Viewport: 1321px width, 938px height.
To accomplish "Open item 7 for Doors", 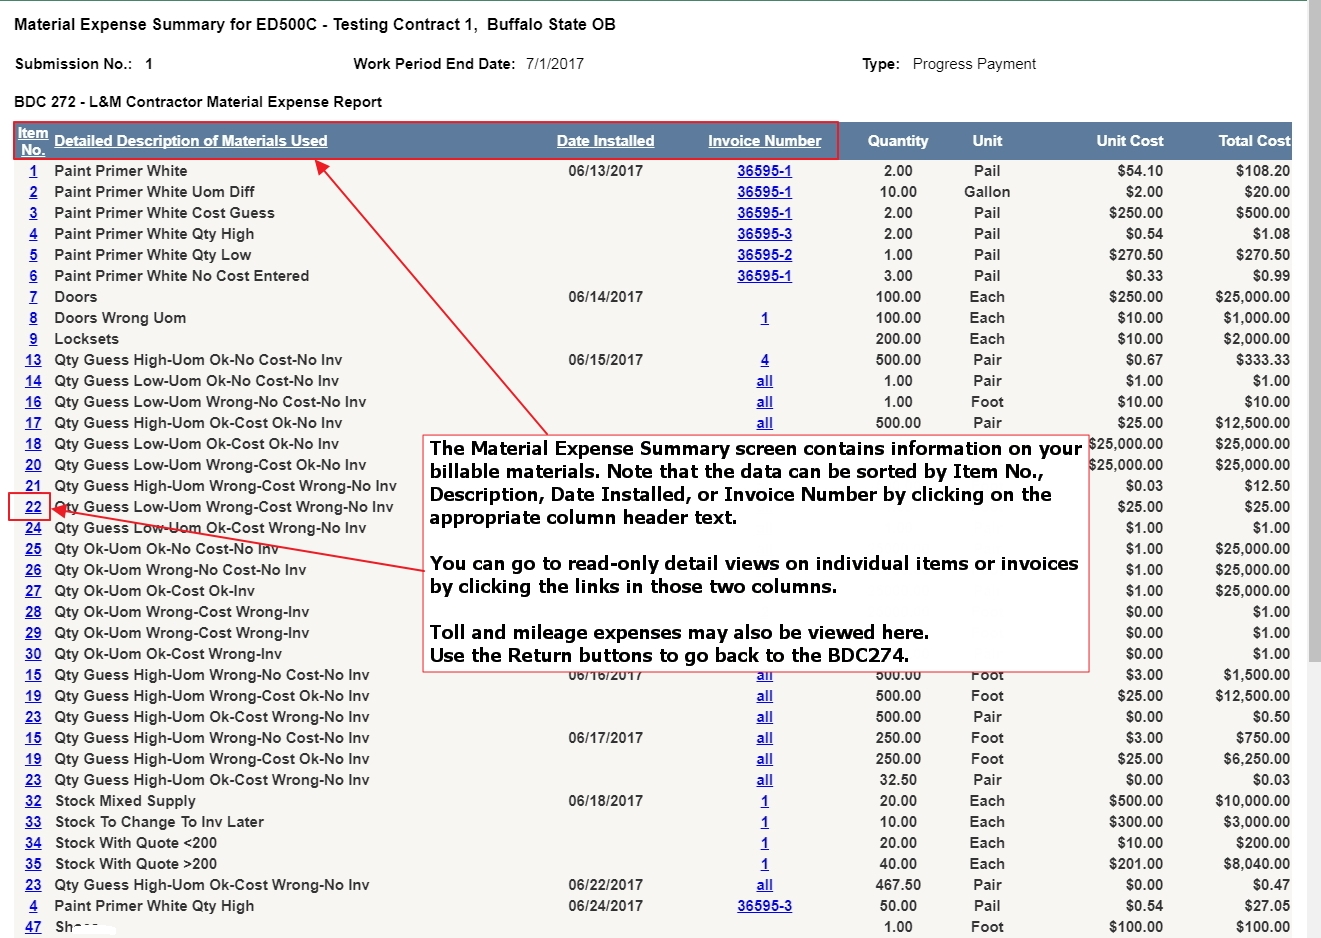I will (x=33, y=297).
